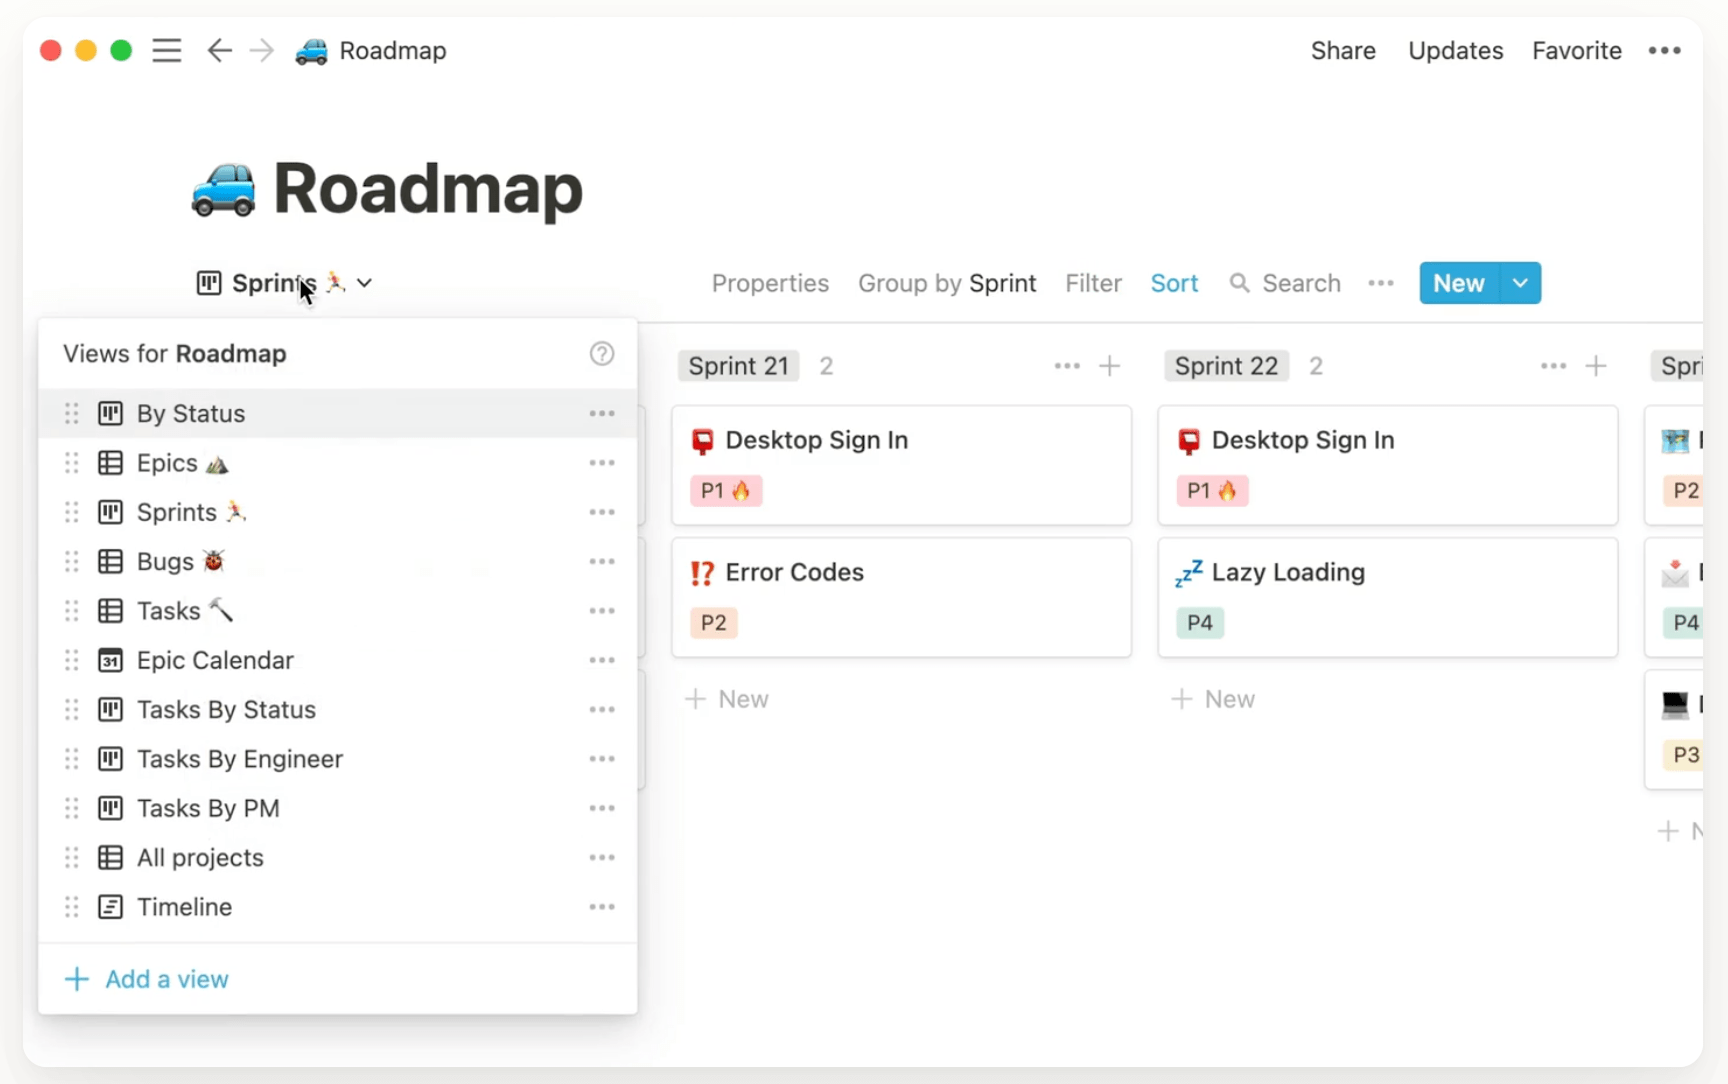The image size is (1728, 1084).
Task: Add a card to Sprint 21 column header
Action: 1109,366
